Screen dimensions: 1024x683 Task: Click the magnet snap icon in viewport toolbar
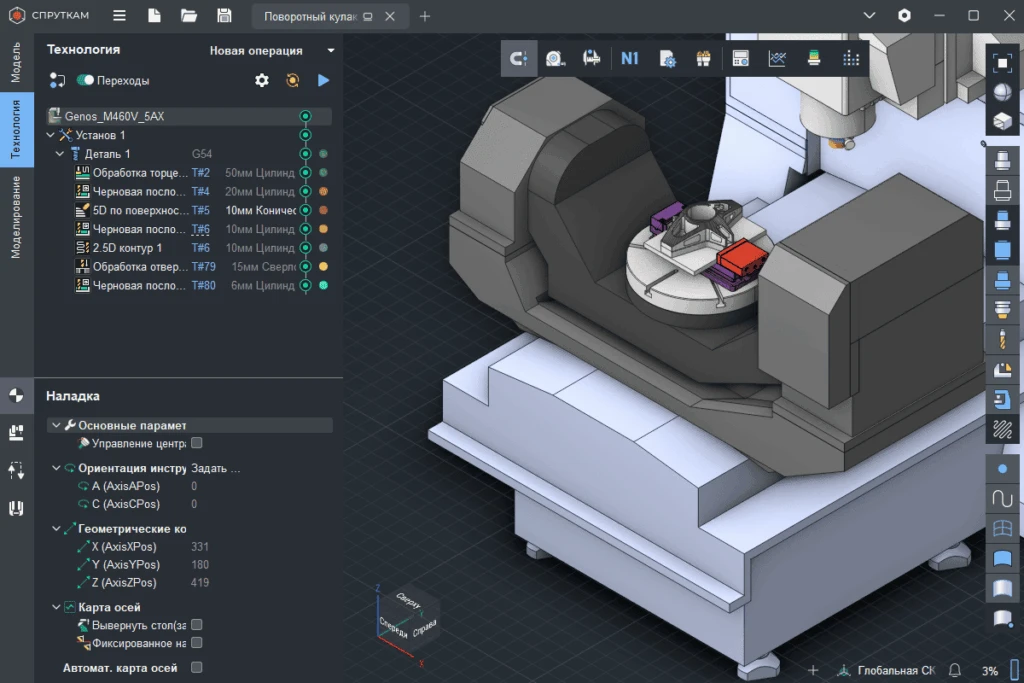(x=519, y=59)
